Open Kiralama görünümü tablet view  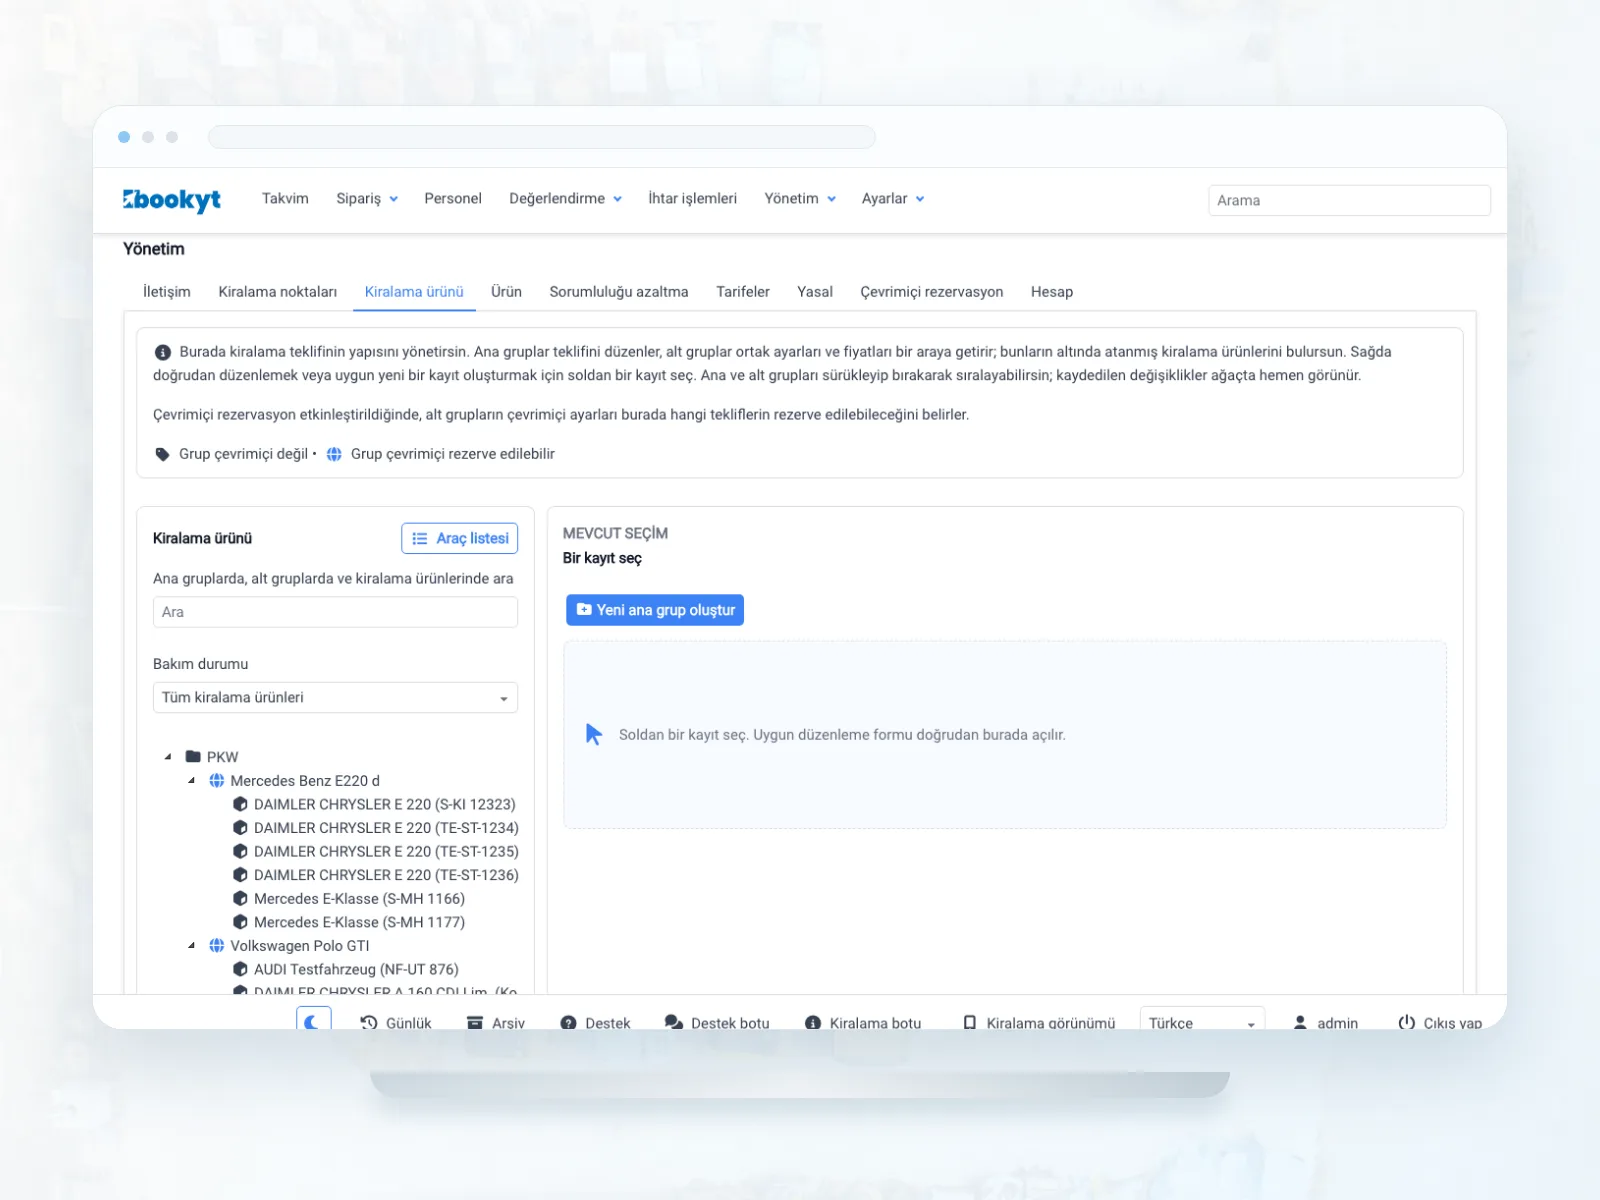point(1039,1022)
